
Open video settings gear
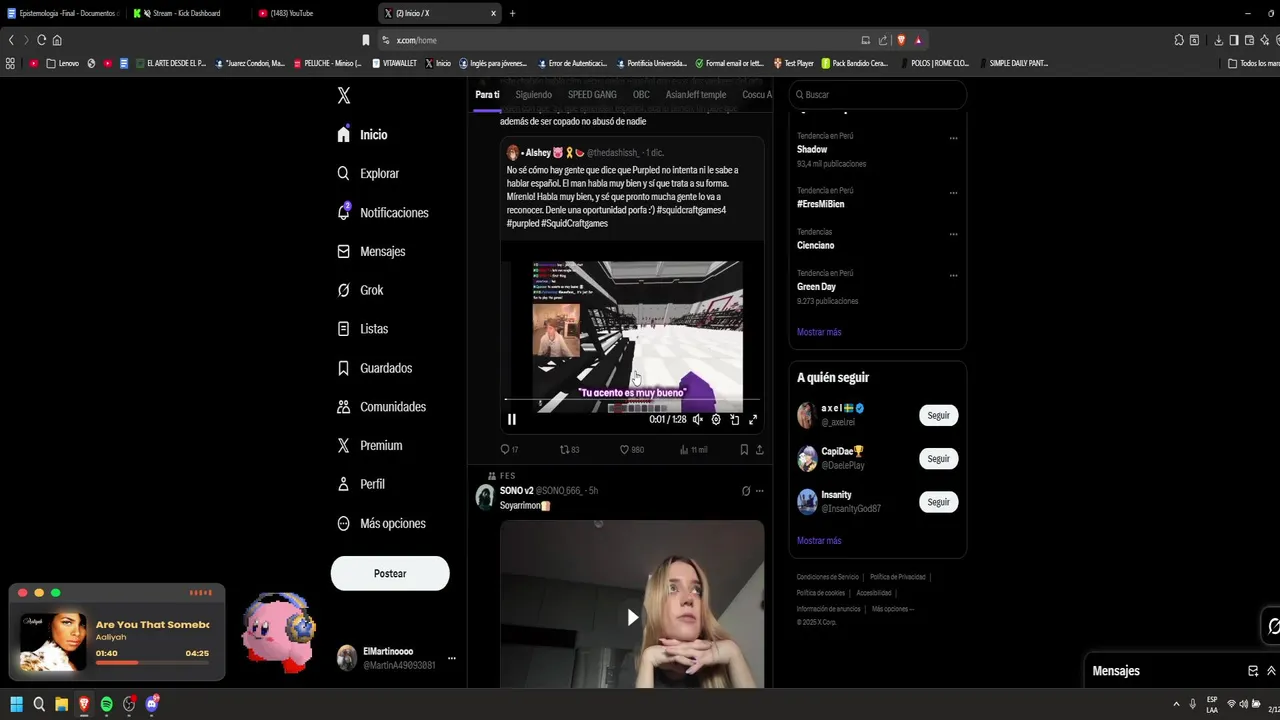point(716,419)
